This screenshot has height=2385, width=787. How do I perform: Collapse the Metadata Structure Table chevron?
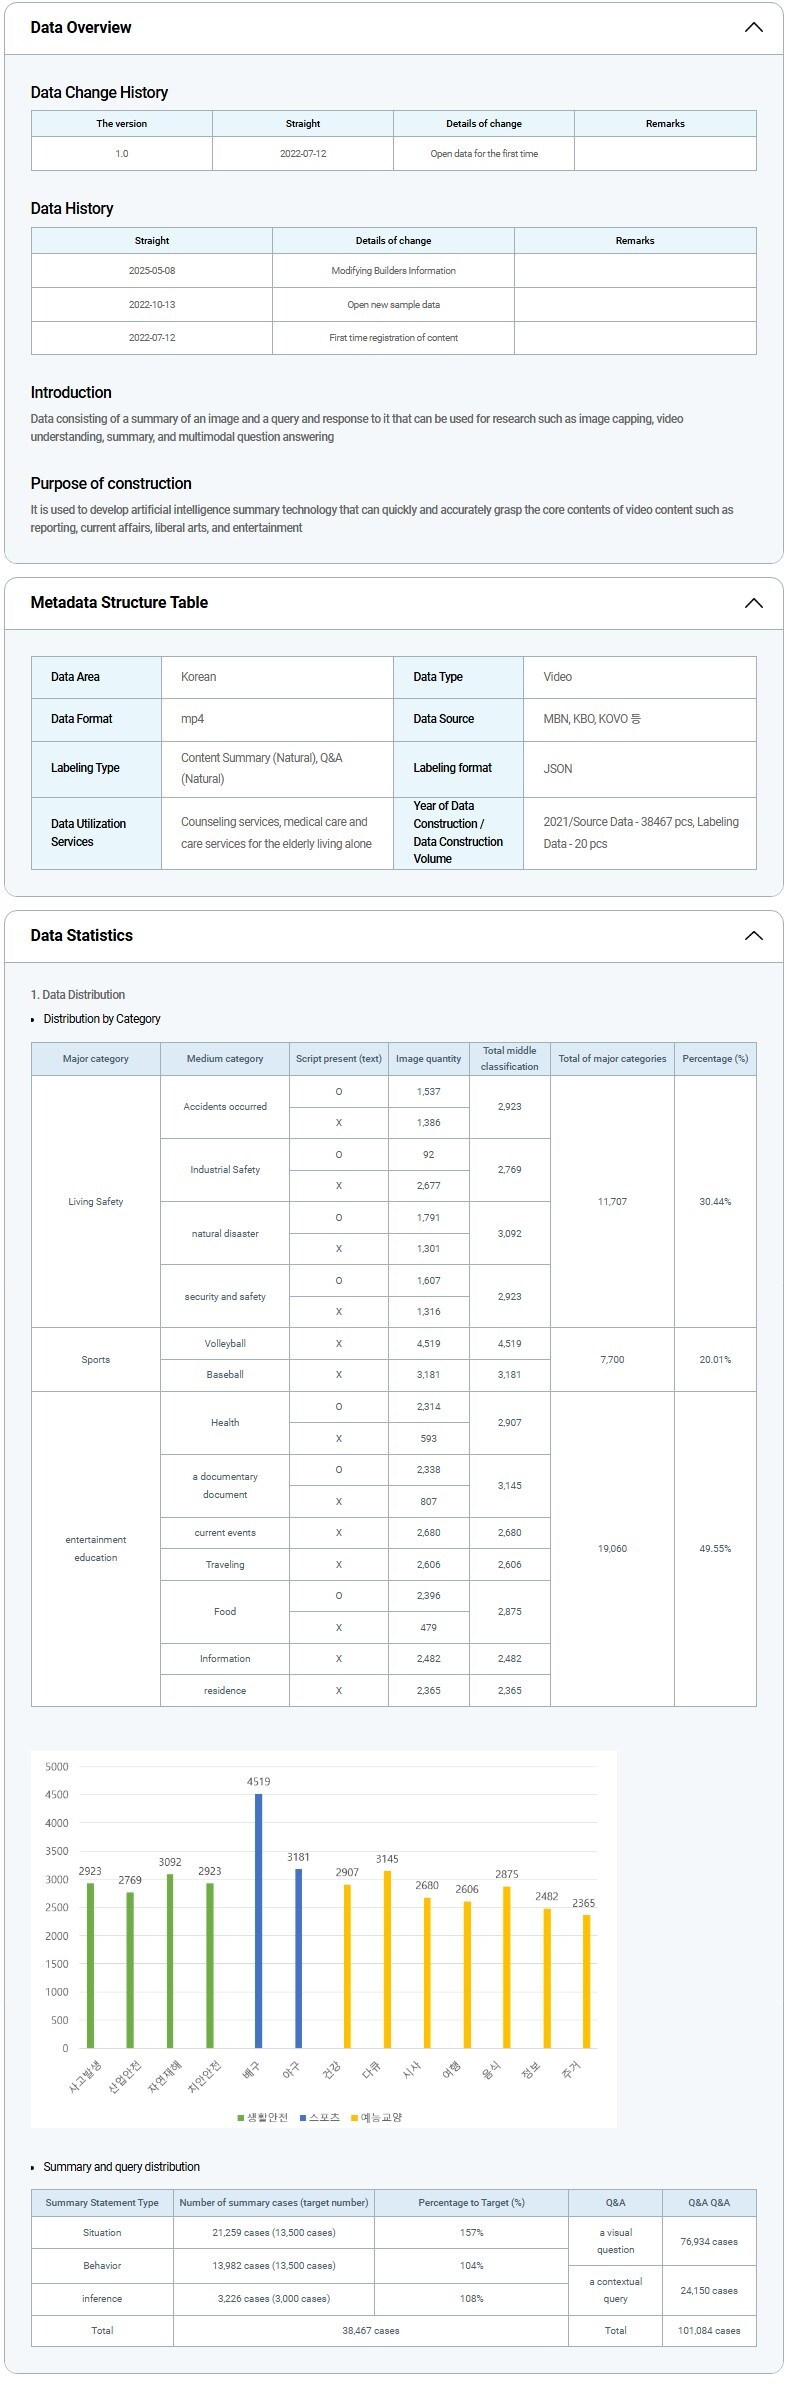(753, 603)
